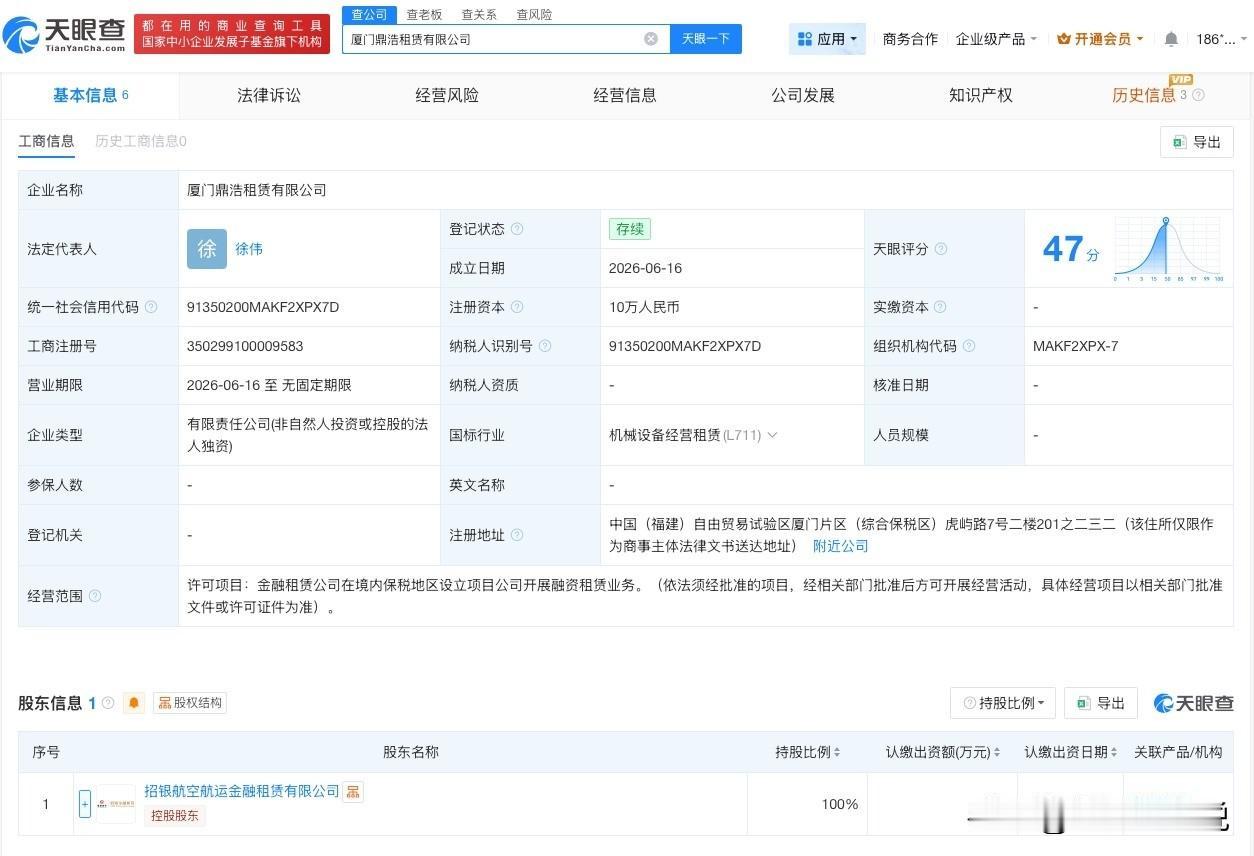1254x856 pixels.
Task: Click structure icon after 招银航空航运金融租赁有限公司
Action: [x=353, y=792]
